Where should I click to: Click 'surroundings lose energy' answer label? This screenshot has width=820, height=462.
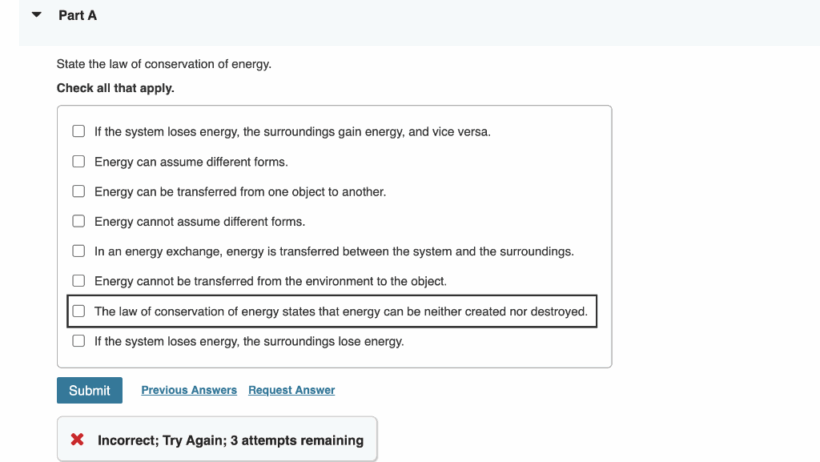[249, 341]
